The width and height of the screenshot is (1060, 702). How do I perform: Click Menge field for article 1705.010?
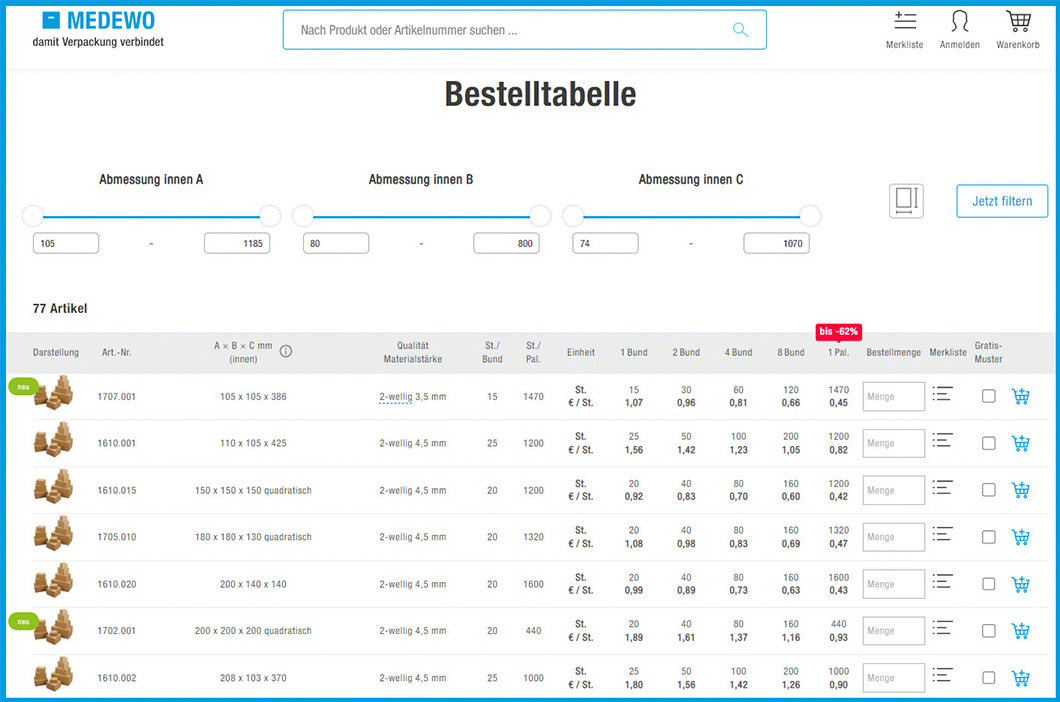point(893,537)
